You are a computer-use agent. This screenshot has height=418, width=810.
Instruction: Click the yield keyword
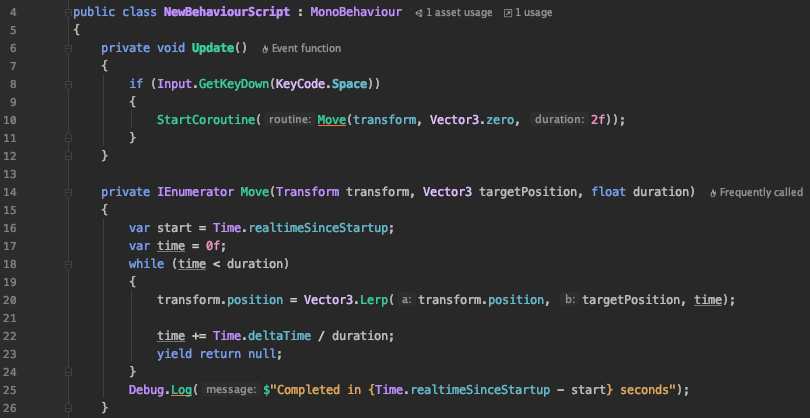[174, 353]
